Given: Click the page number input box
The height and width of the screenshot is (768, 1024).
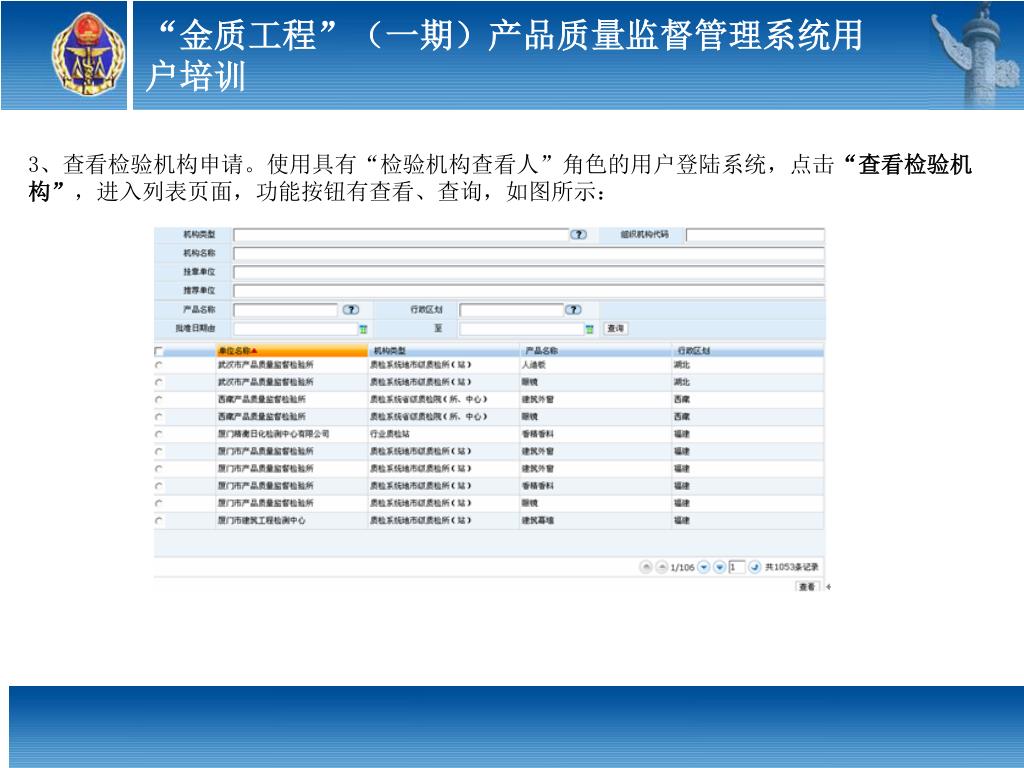Looking at the screenshot, I should click(x=737, y=567).
